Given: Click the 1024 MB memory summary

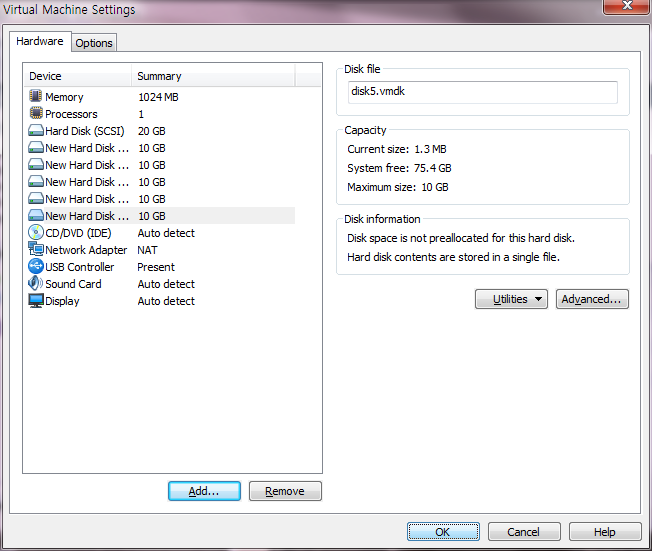Looking at the screenshot, I should [158, 97].
